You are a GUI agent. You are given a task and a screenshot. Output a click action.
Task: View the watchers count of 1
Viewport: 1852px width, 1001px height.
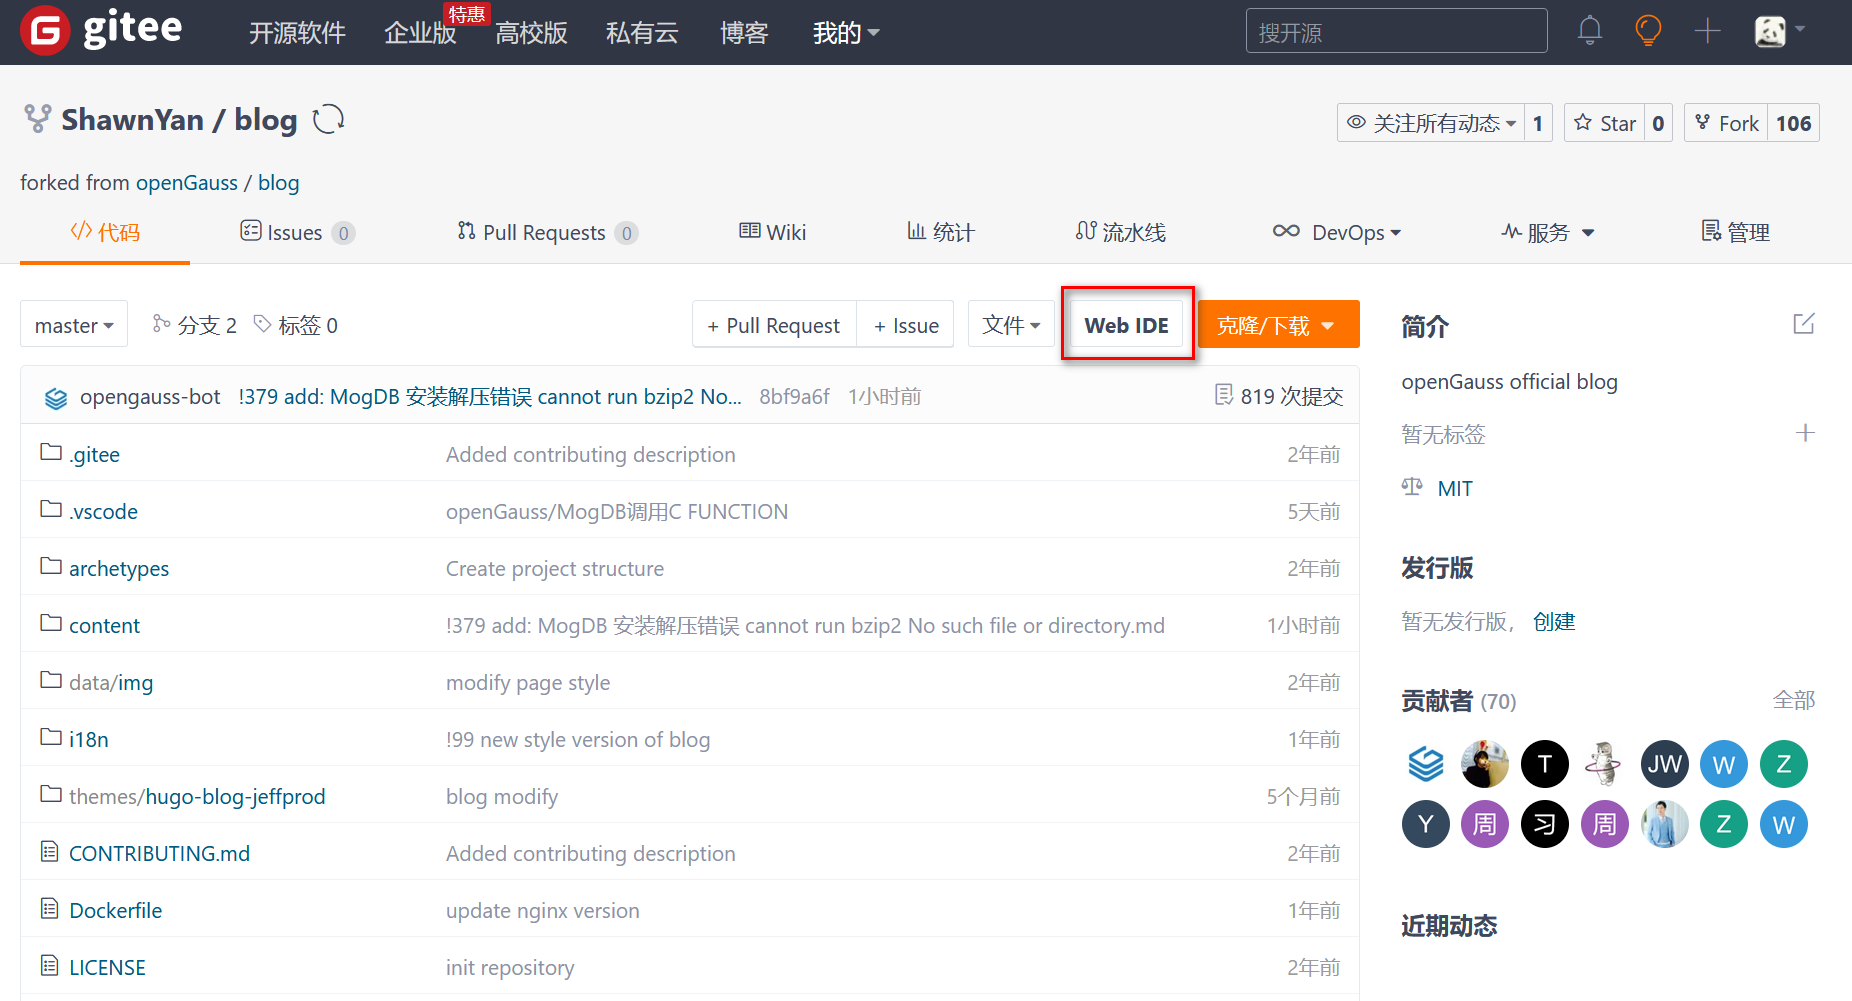pos(1538,123)
